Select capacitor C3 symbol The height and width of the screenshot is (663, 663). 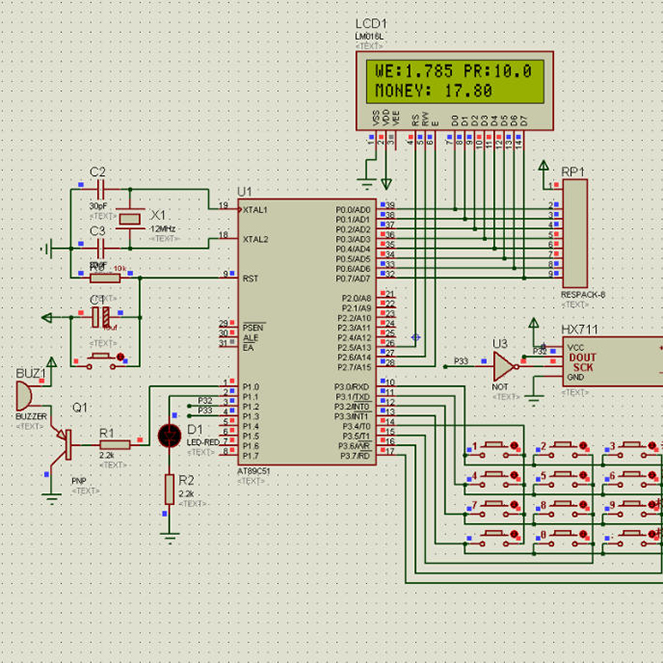tap(100, 249)
